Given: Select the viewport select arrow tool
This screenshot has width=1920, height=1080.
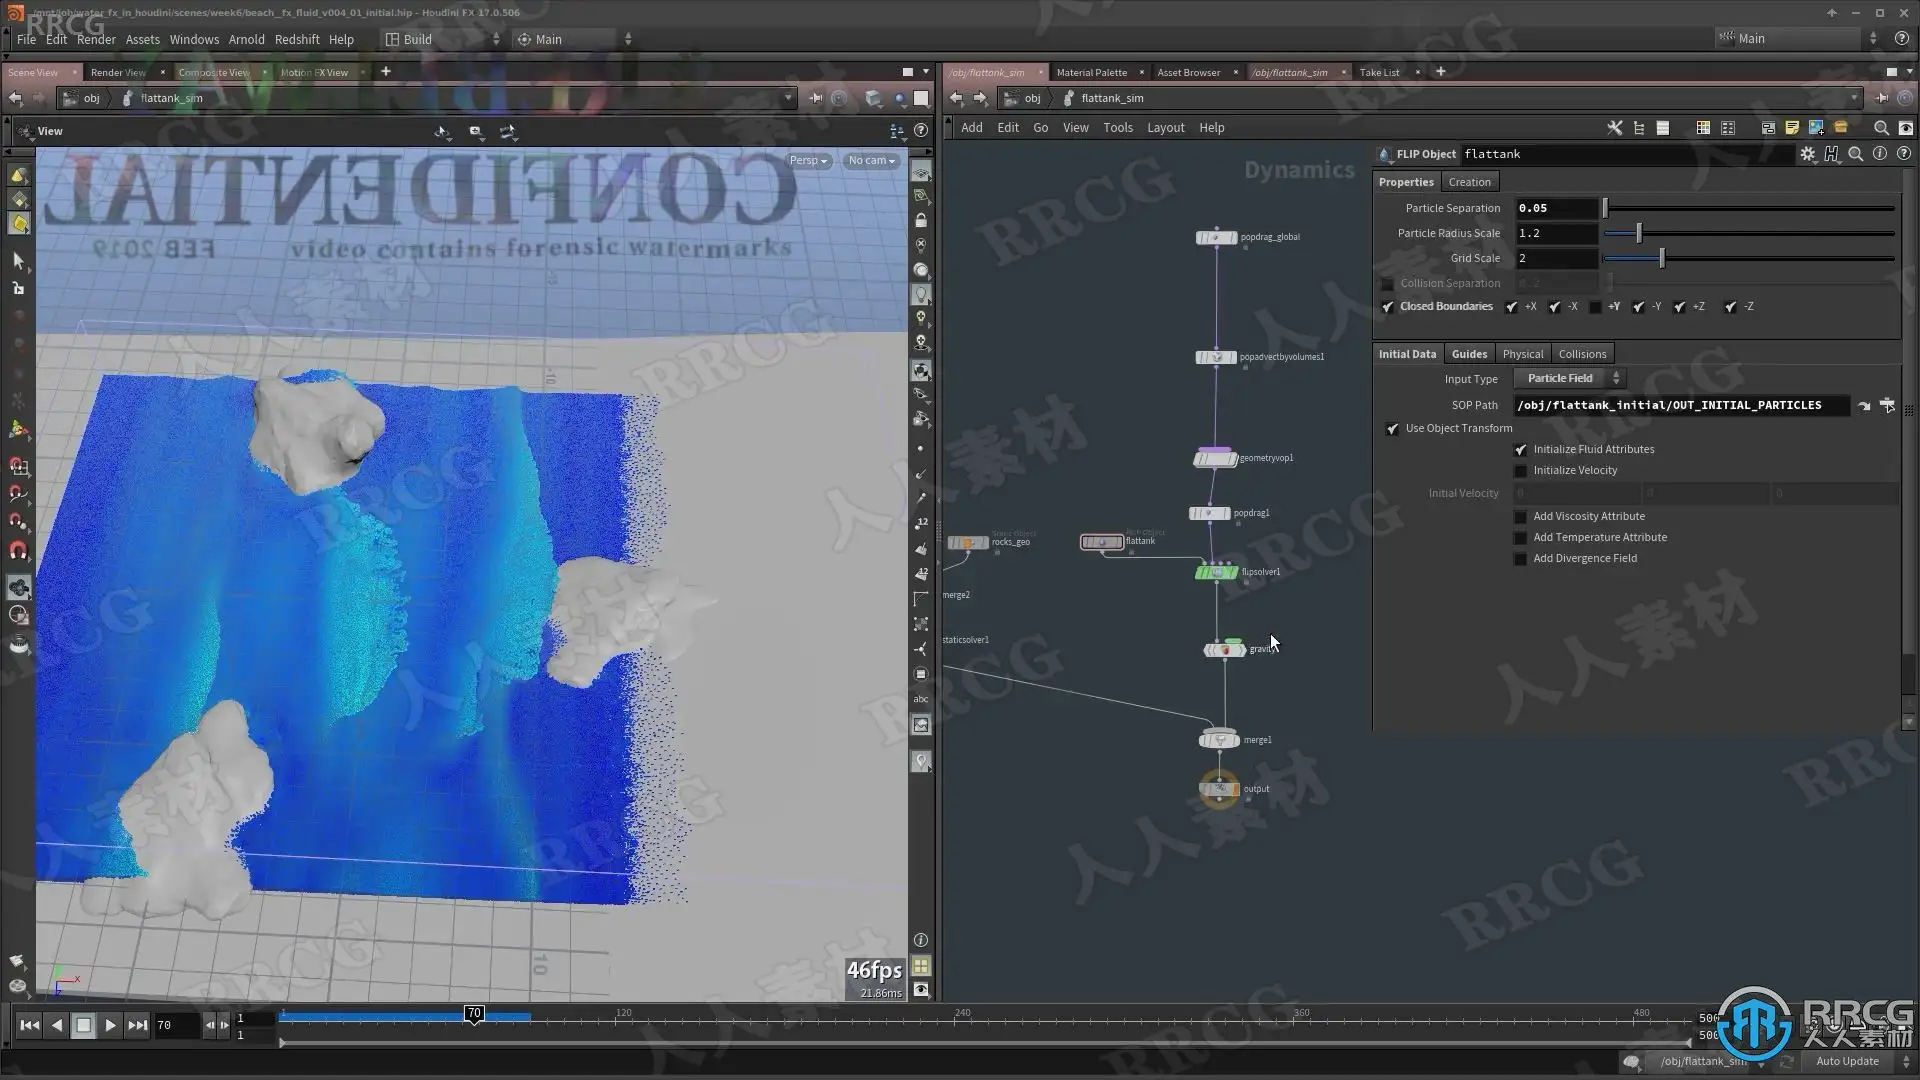Looking at the screenshot, I should tap(18, 261).
